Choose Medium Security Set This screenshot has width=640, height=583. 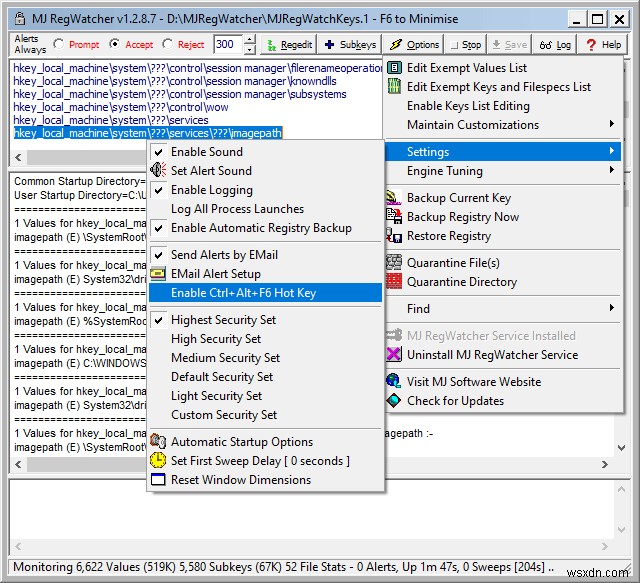coord(265,358)
